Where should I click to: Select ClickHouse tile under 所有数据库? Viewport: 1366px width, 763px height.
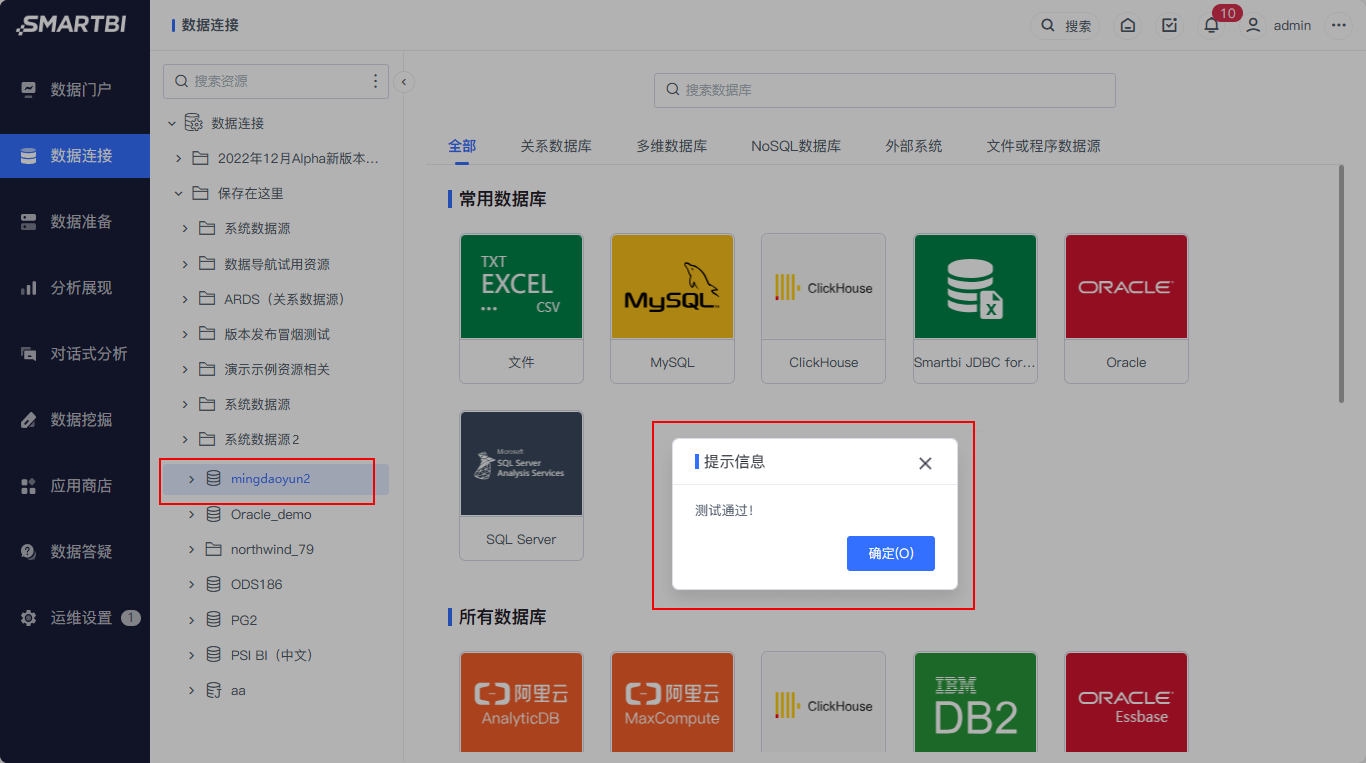[x=823, y=702]
